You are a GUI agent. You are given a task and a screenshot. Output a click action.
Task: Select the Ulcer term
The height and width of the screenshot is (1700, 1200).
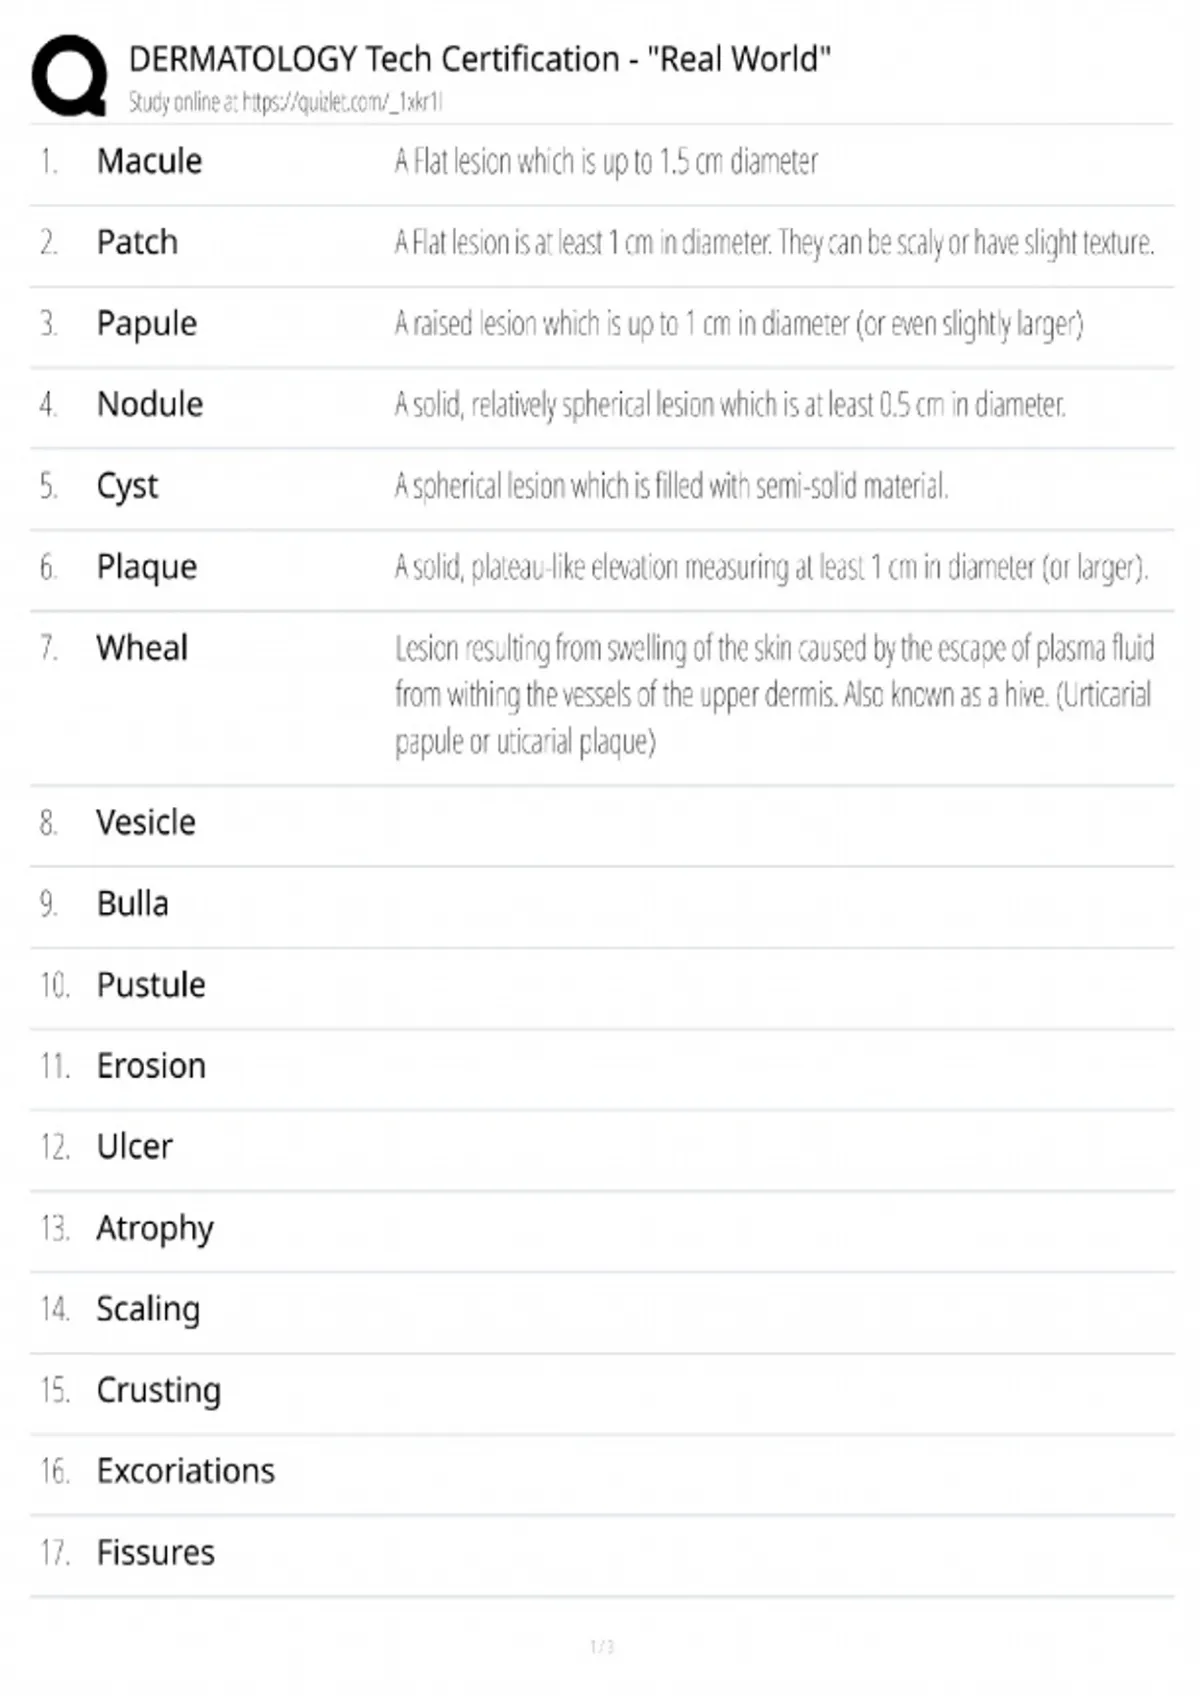pyautogui.click(x=134, y=1147)
